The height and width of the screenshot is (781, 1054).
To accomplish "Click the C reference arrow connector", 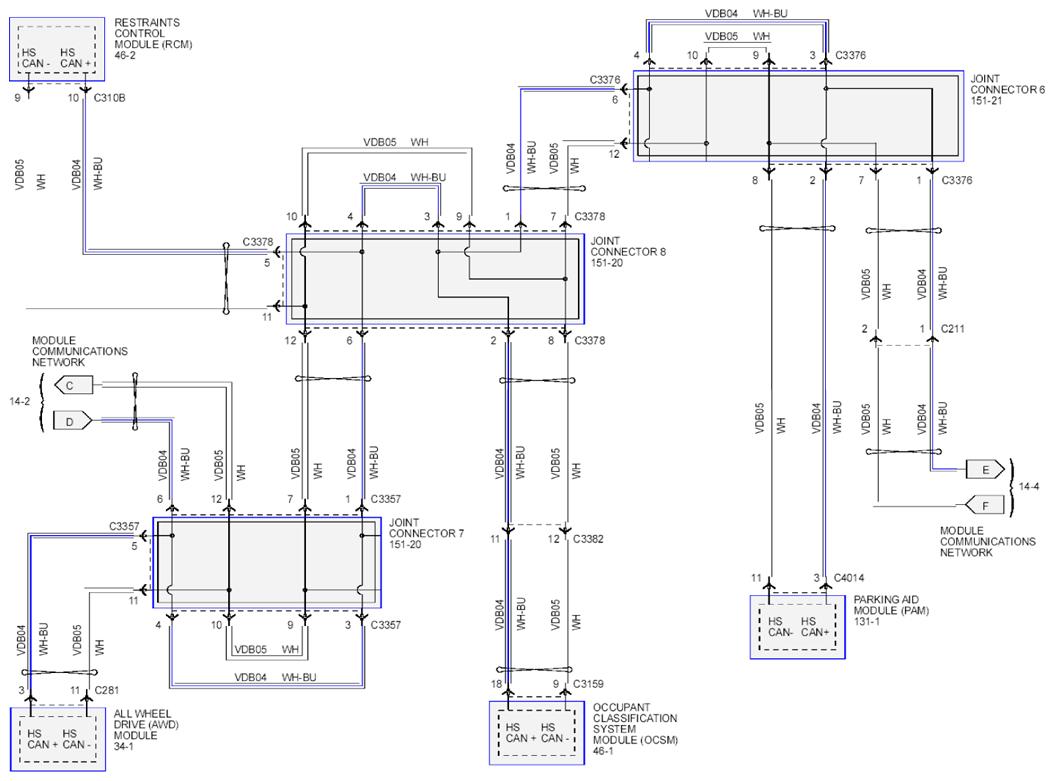I will 73,386.
